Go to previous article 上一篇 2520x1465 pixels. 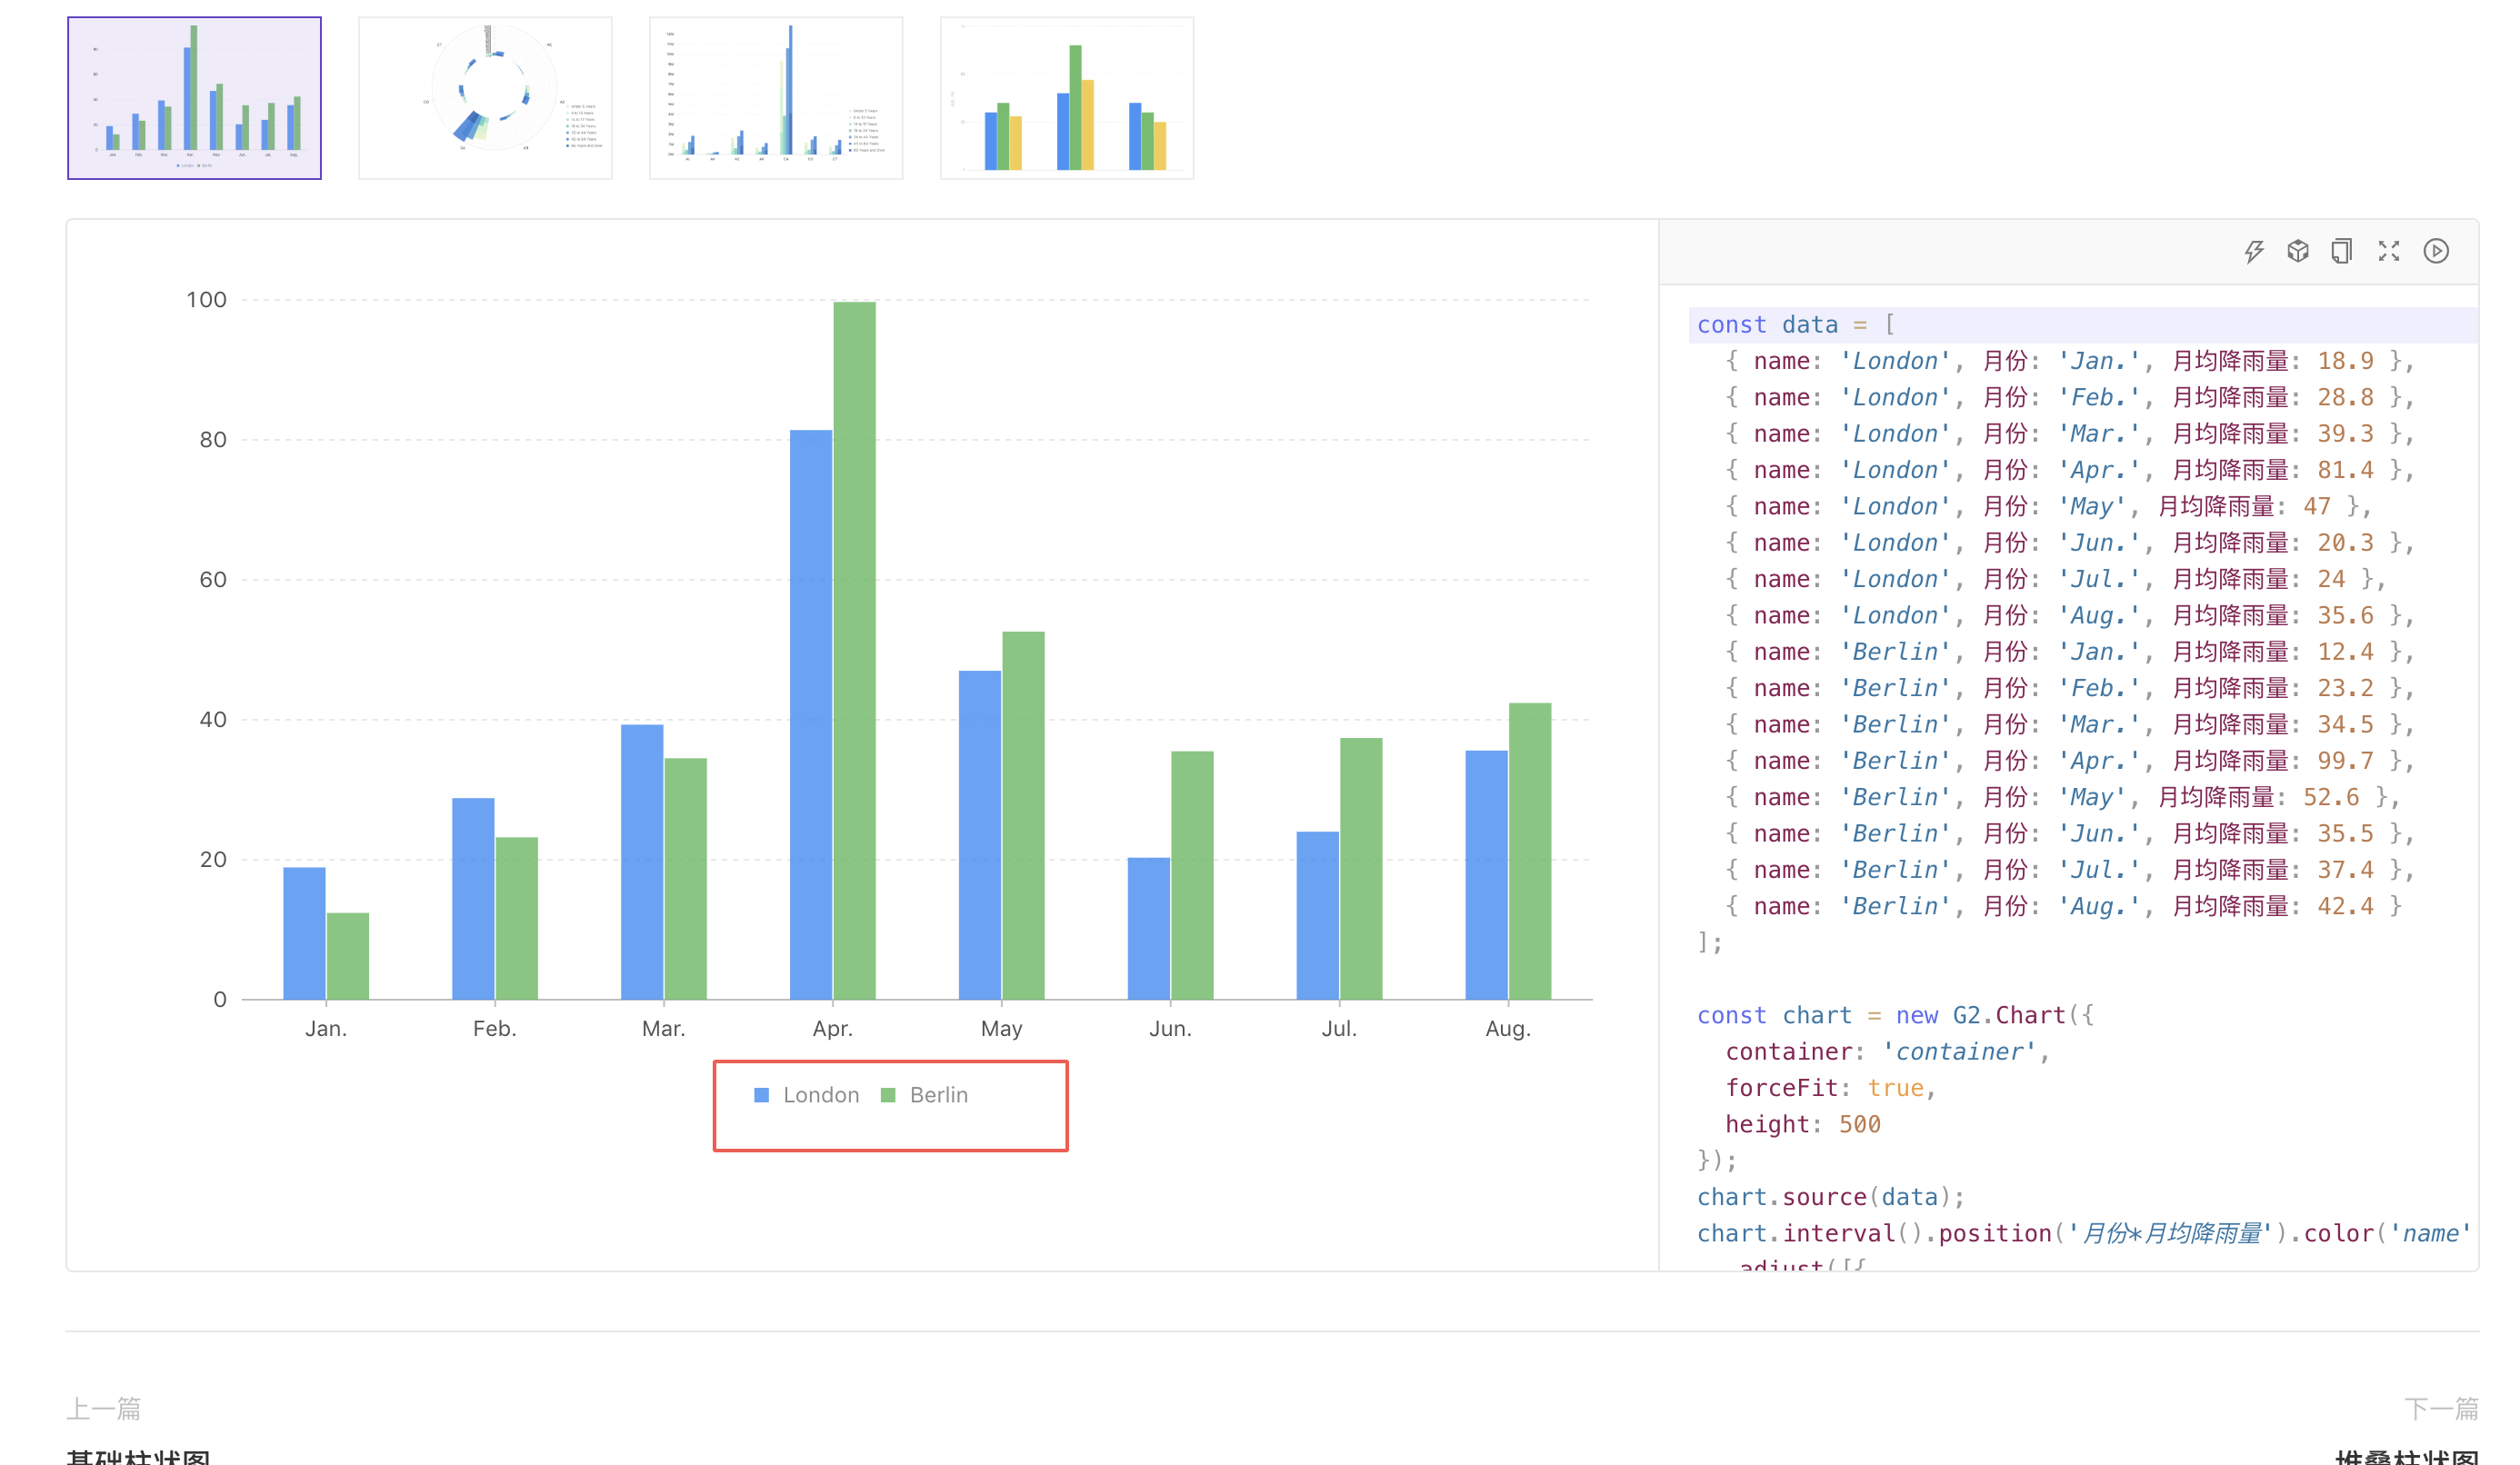104,1408
